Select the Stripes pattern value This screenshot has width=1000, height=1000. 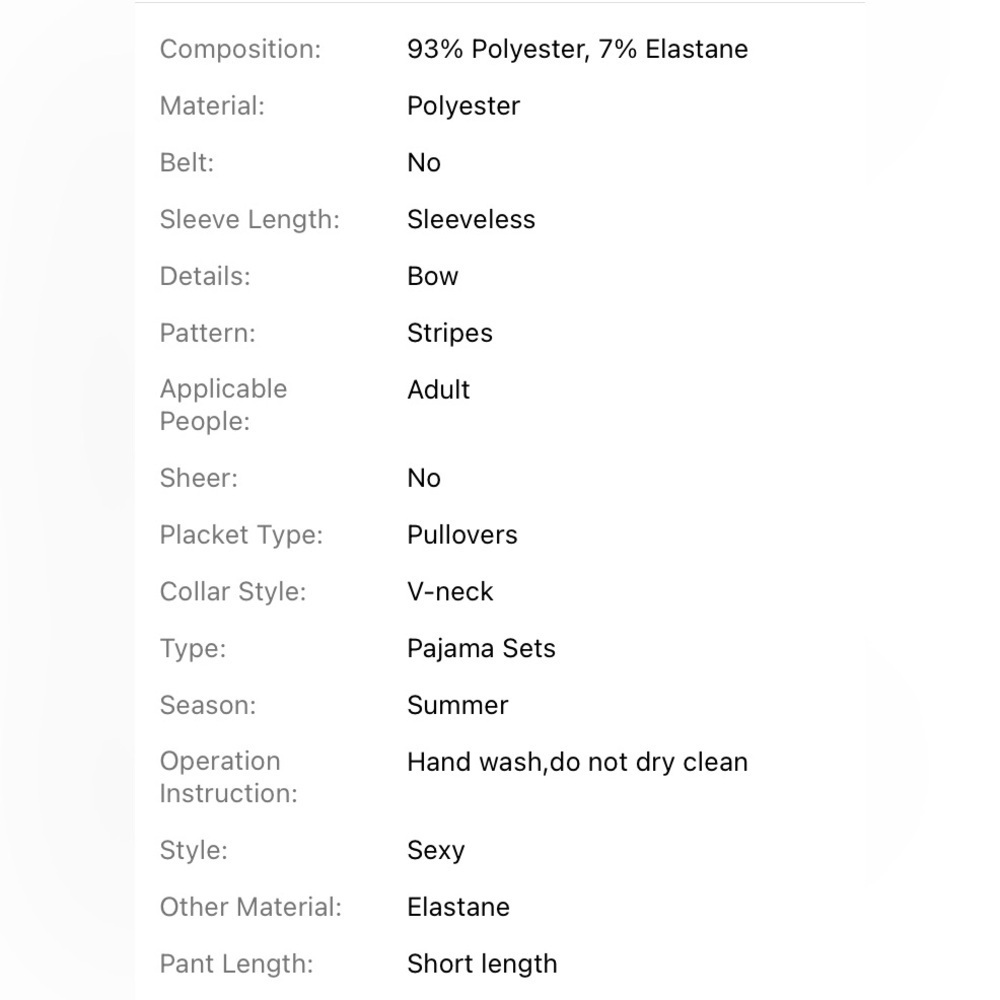coord(450,334)
